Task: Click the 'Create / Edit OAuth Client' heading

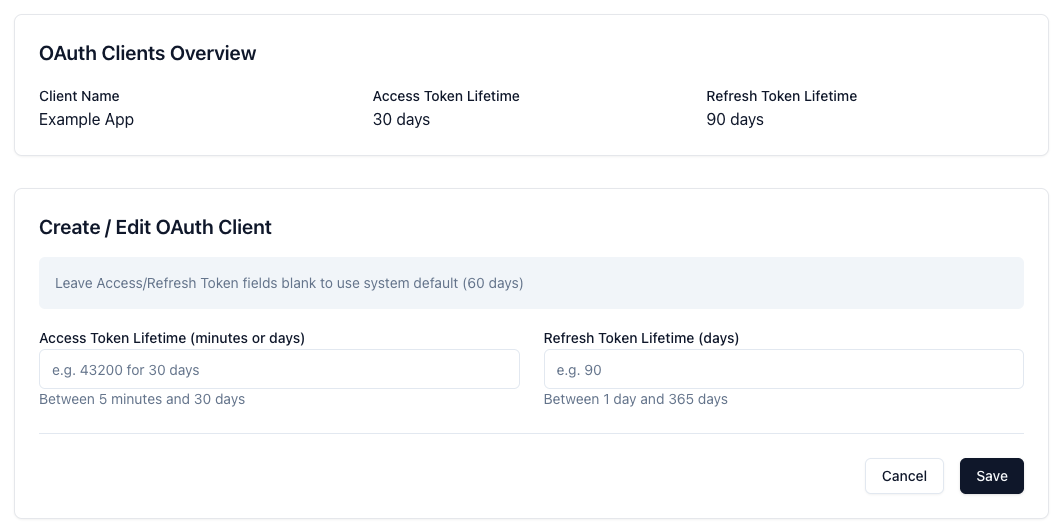Action: [x=155, y=227]
